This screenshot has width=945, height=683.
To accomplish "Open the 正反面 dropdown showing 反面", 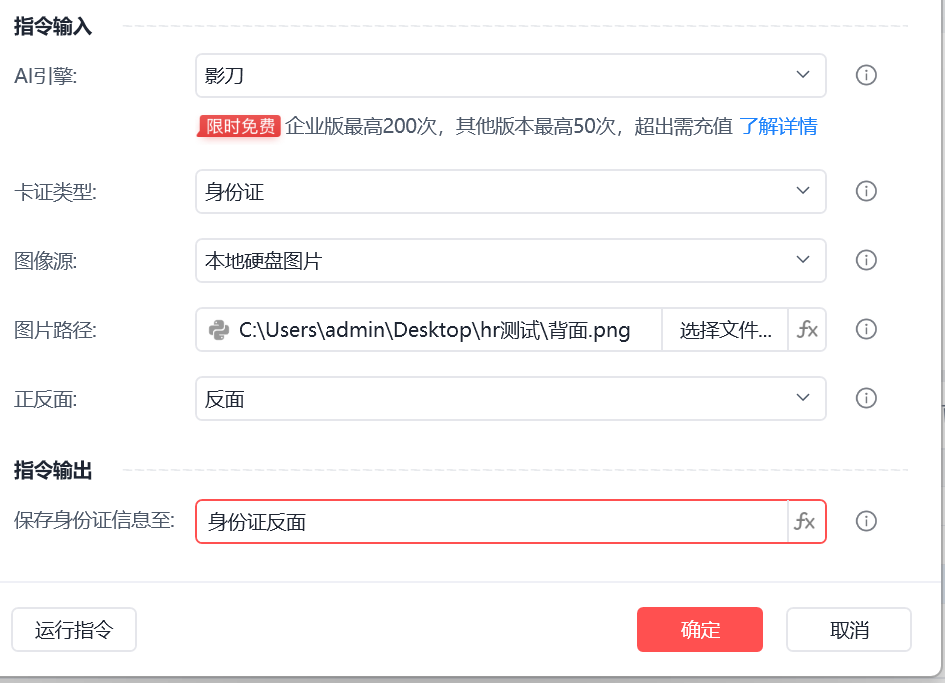I will [x=510, y=398].
